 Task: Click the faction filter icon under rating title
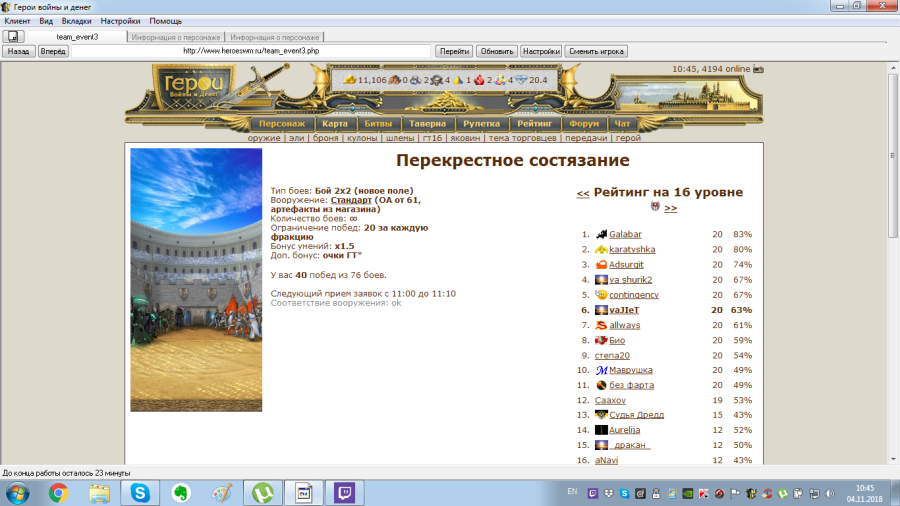click(655, 206)
